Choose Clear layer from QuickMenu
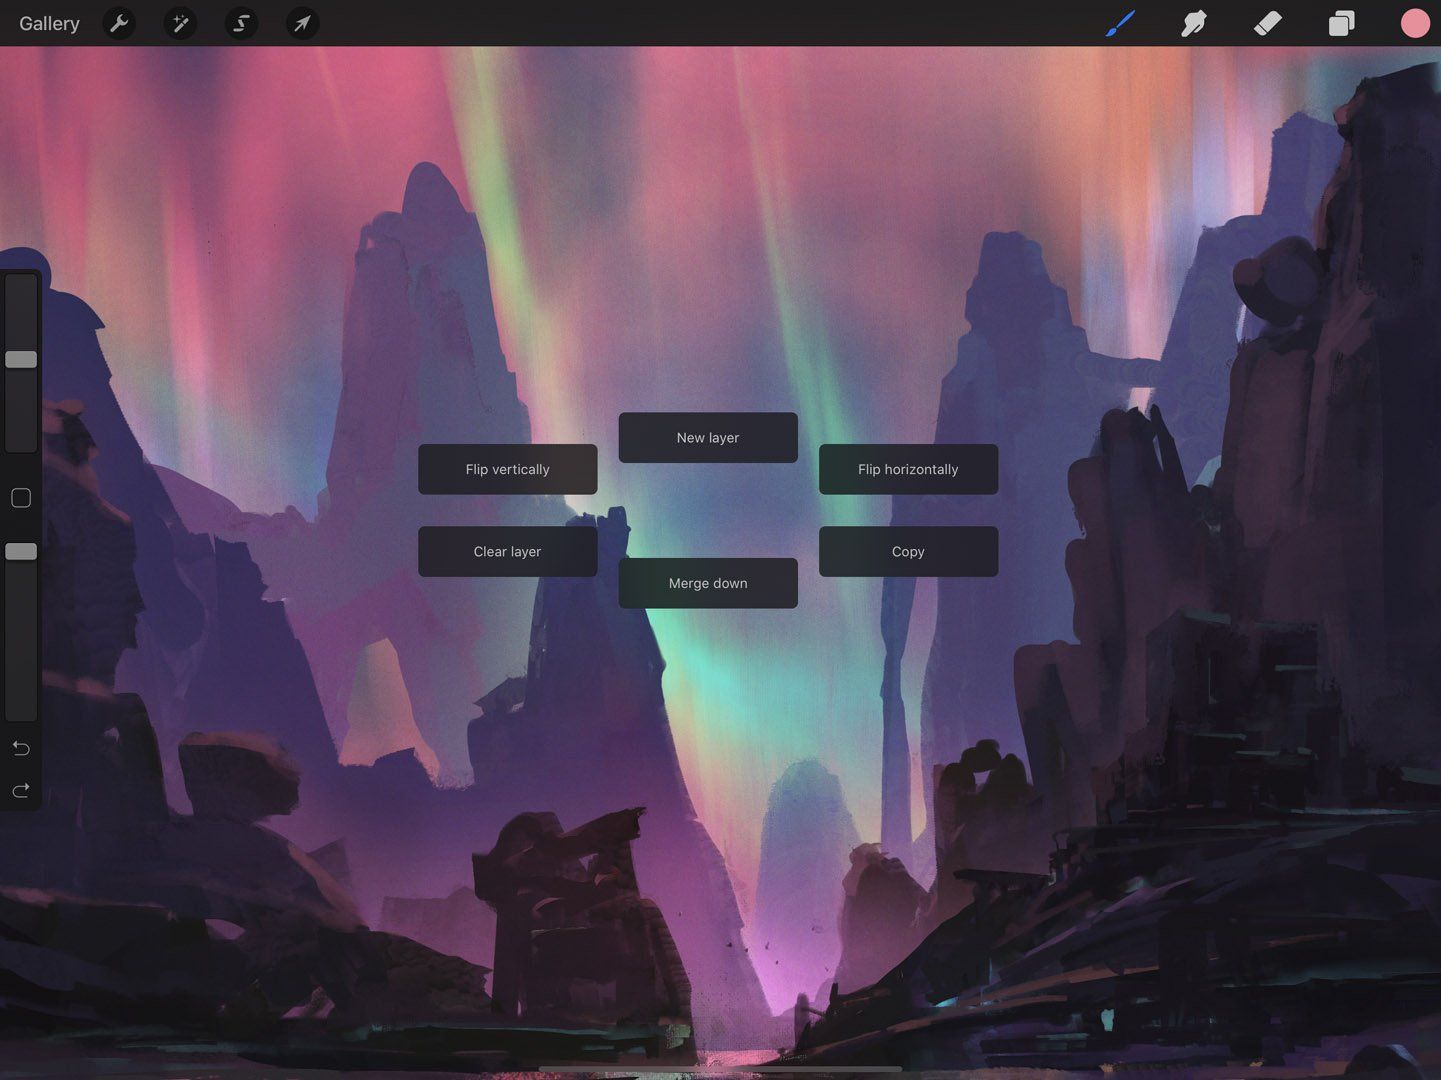Viewport: 1441px width, 1080px height. coord(508,551)
